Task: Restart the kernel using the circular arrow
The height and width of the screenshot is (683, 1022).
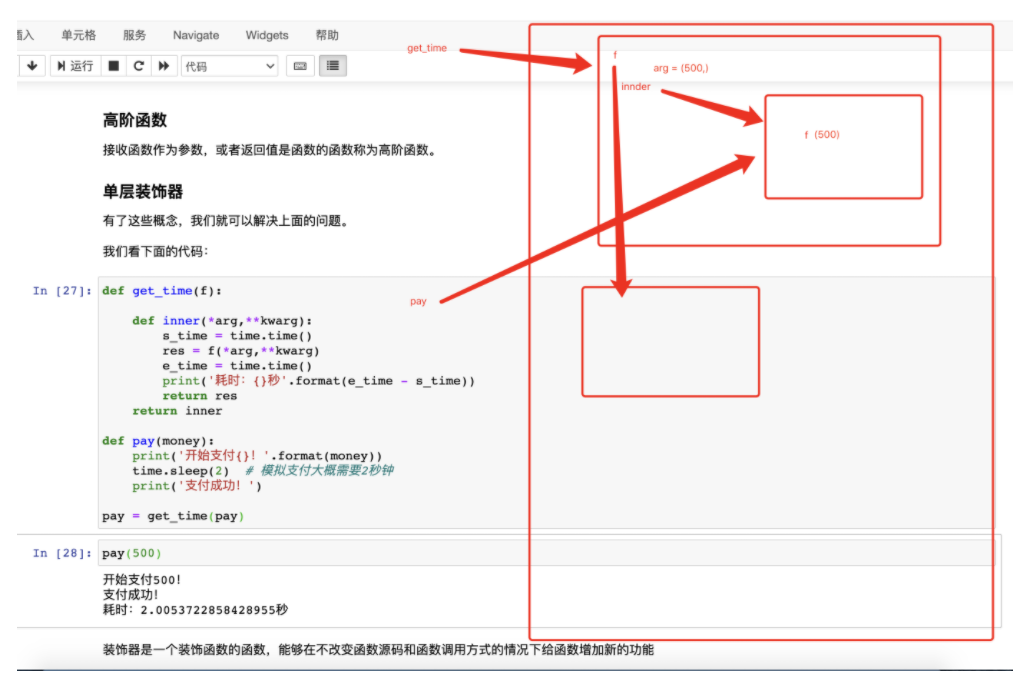Action: [x=138, y=66]
